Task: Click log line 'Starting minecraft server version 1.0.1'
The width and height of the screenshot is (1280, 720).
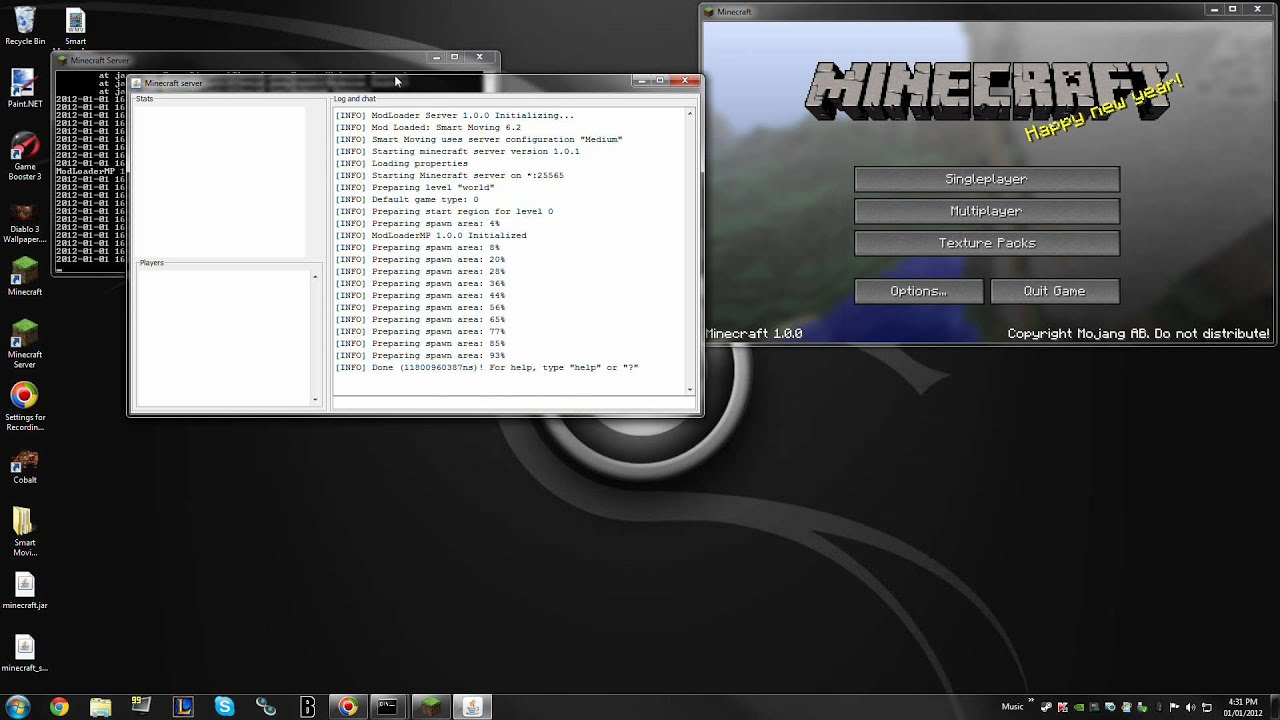Action: (x=457, y=151)
